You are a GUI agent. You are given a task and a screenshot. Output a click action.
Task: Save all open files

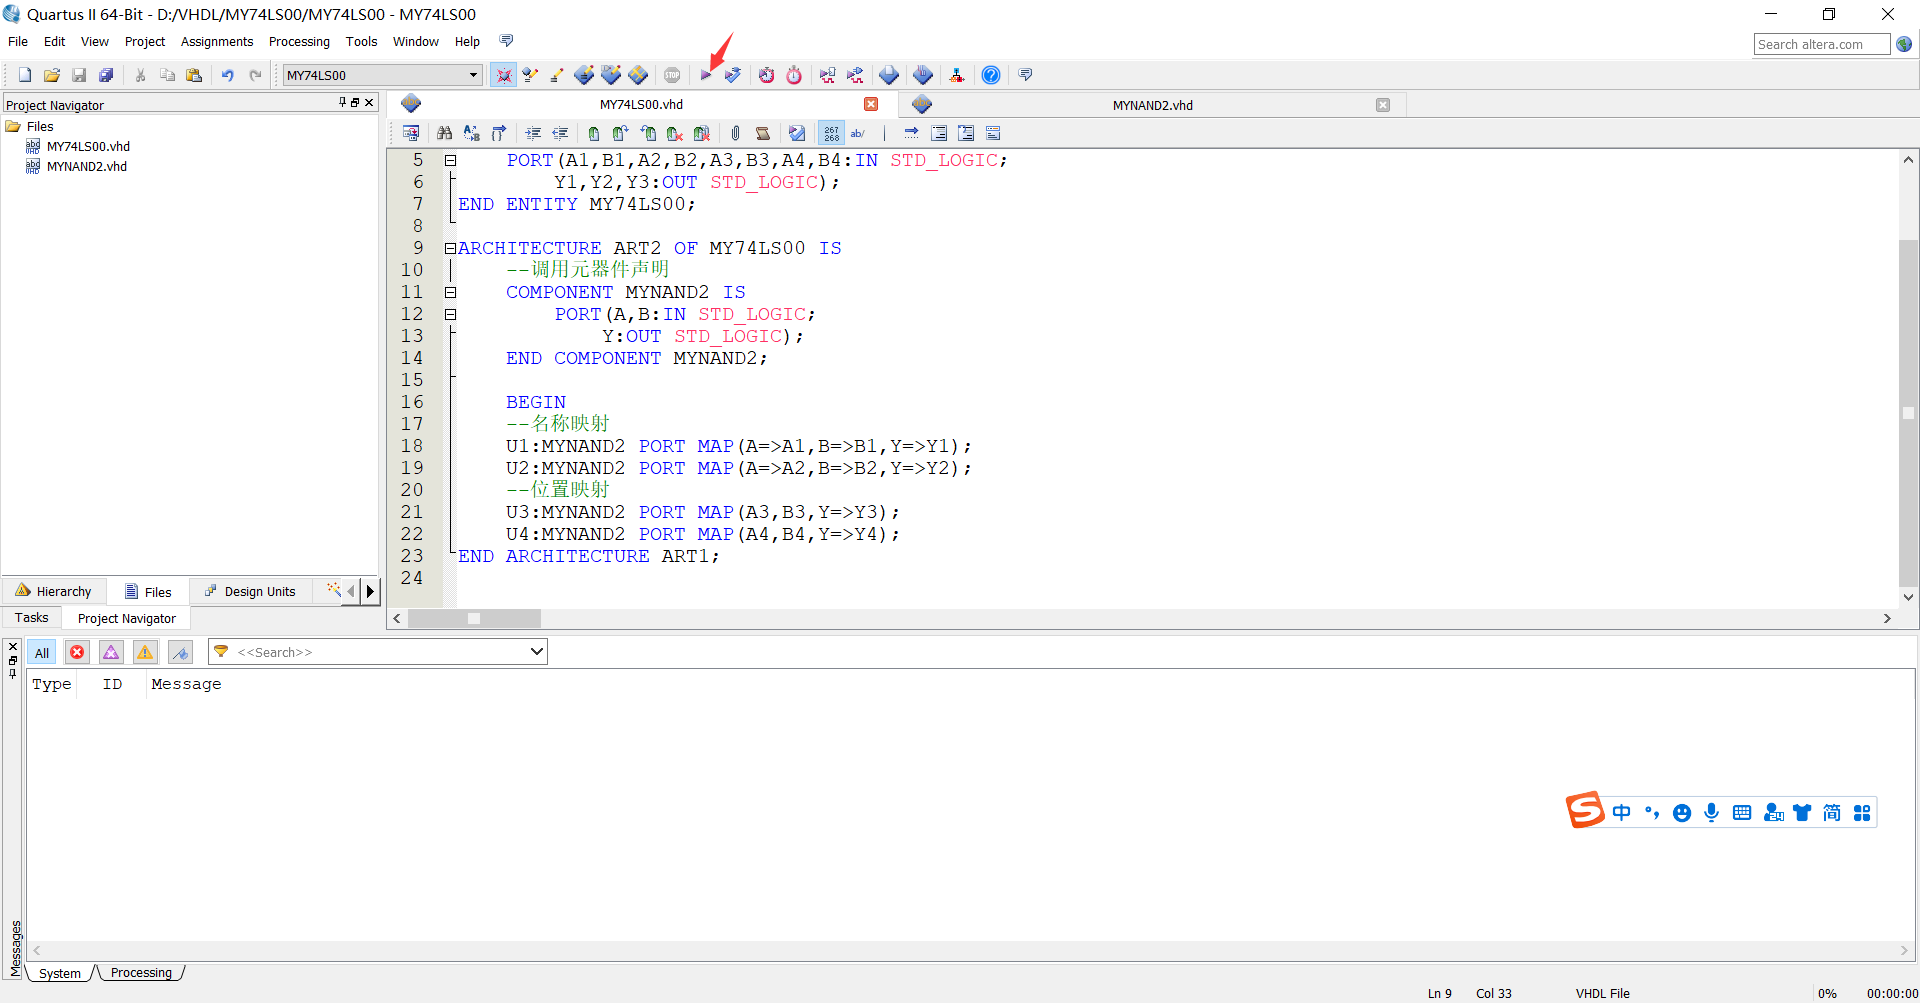point(106,75)
